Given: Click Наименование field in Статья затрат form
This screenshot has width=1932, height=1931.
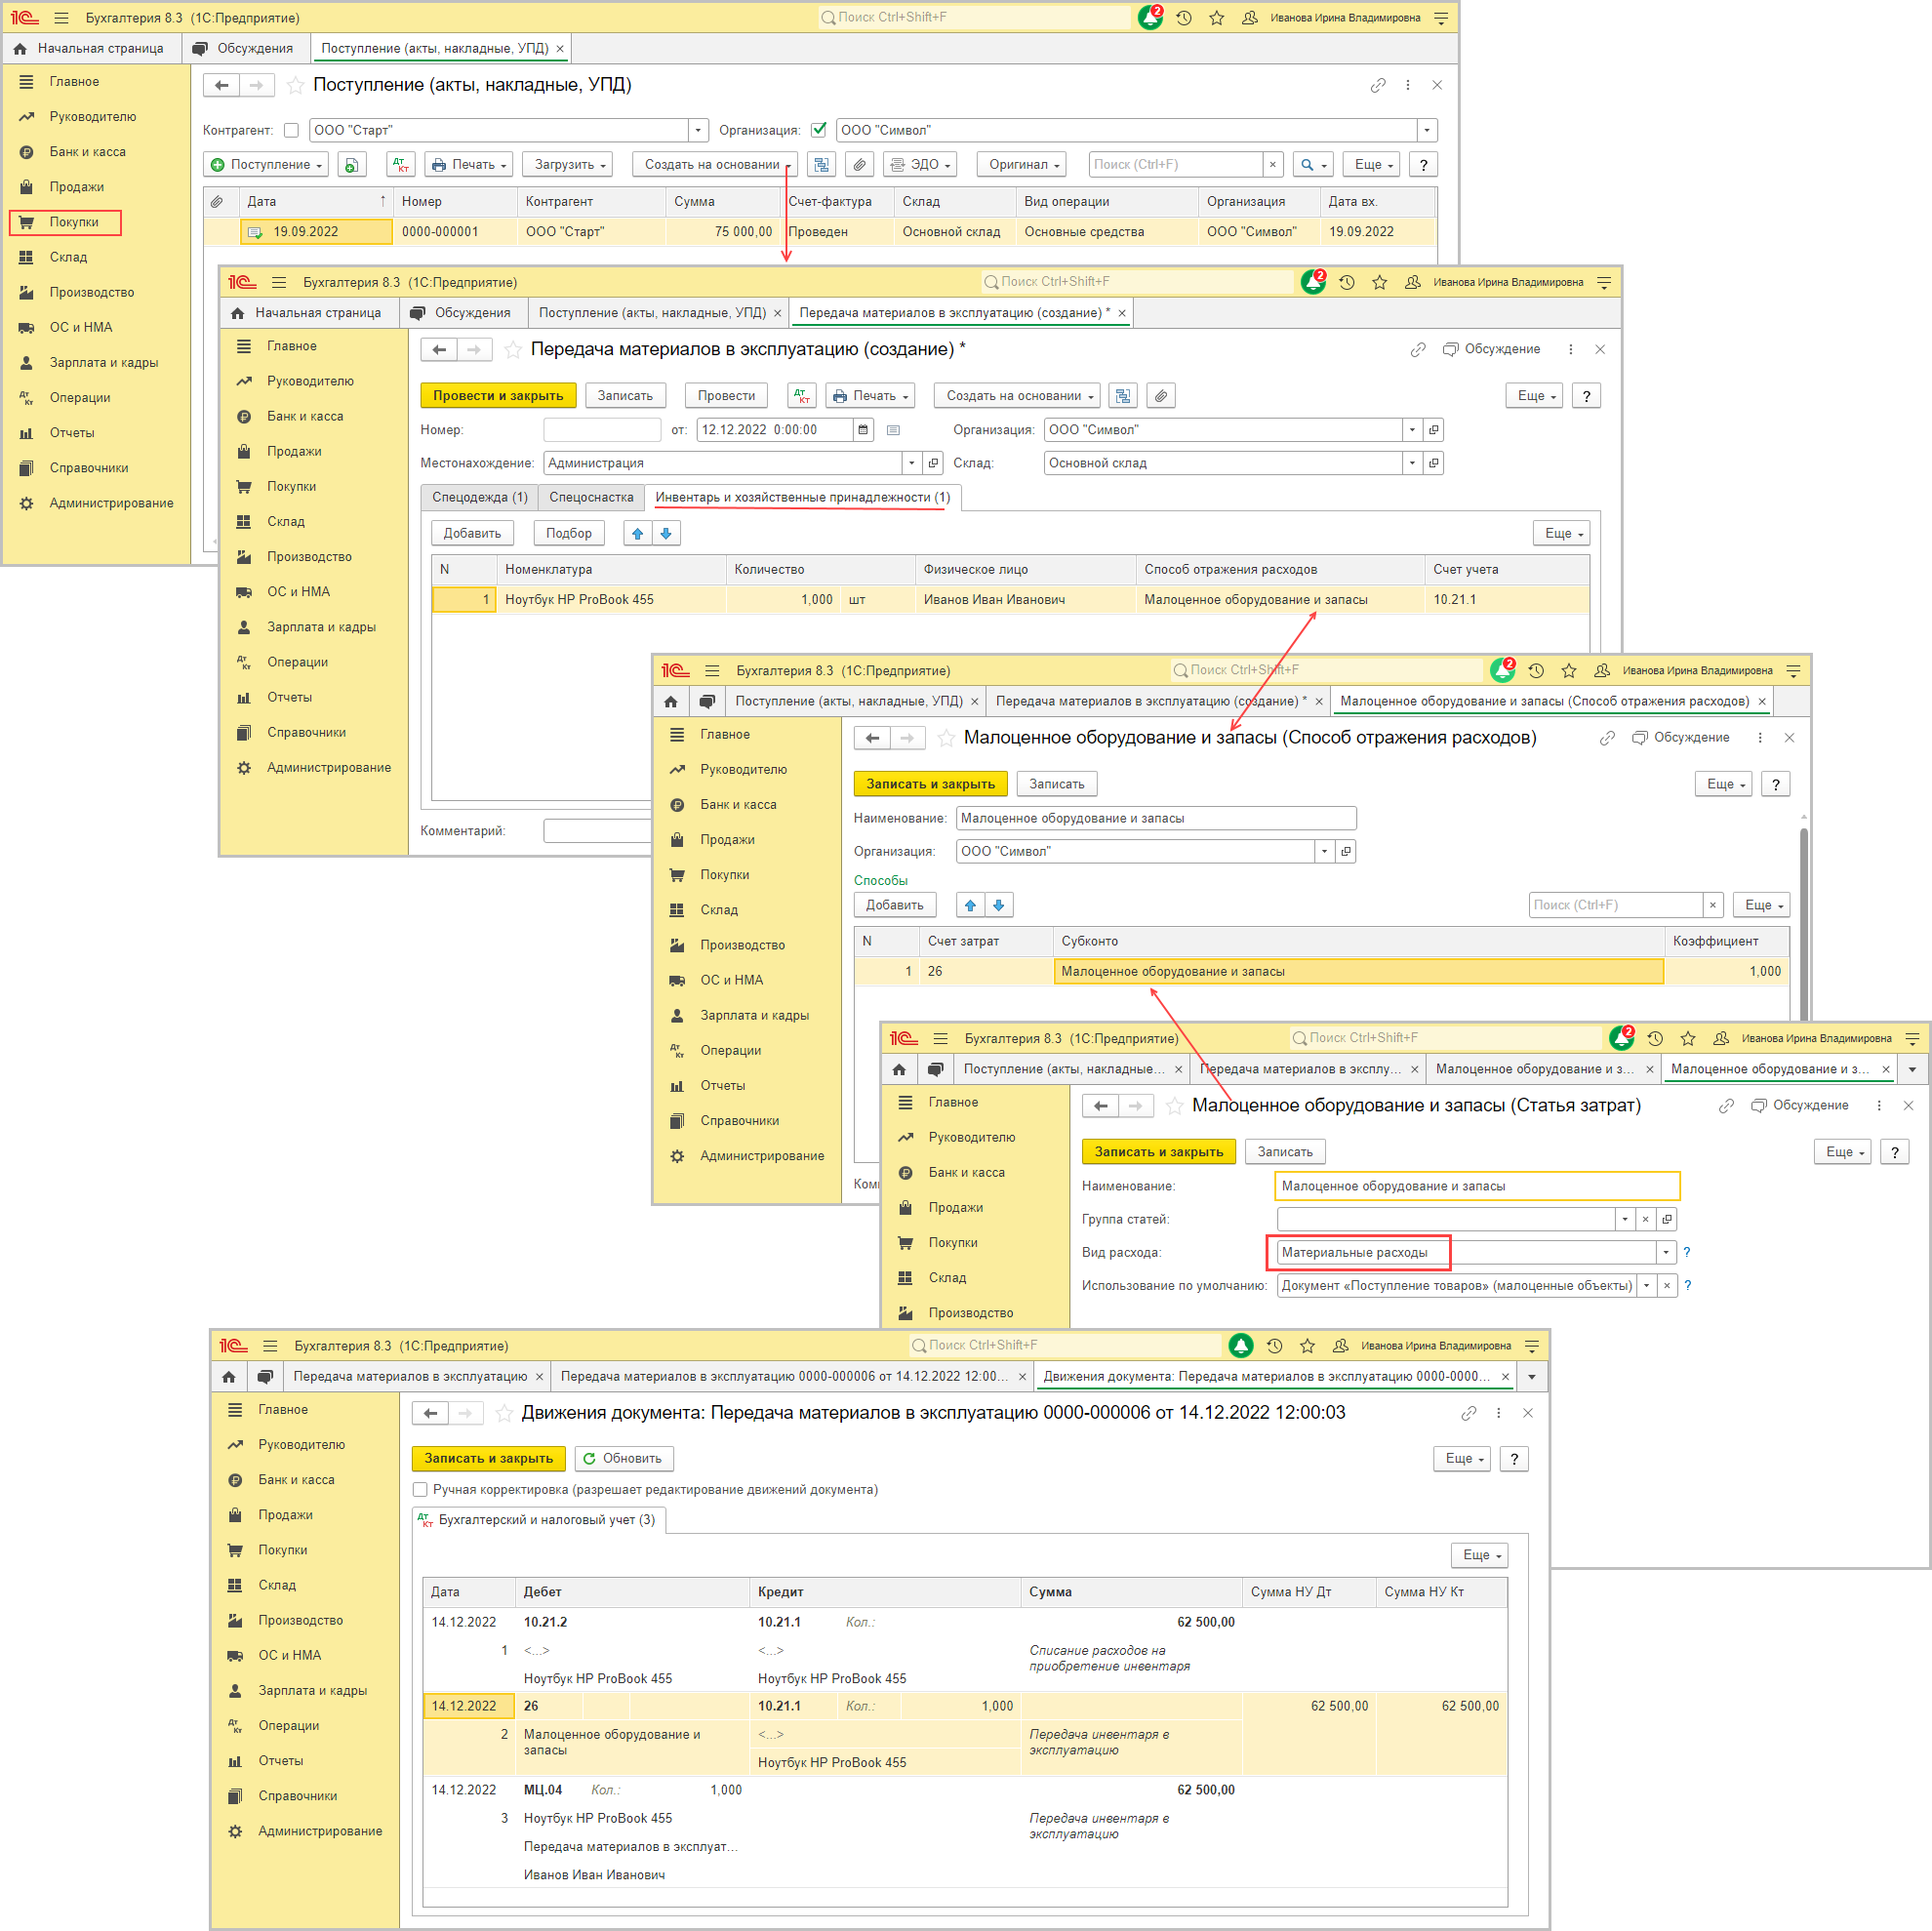Looking at the screenshot, I should [x=1477, y=1186].
